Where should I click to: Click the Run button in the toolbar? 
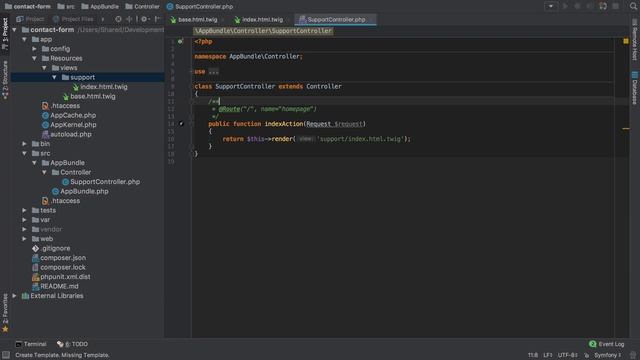click(565, 6)
